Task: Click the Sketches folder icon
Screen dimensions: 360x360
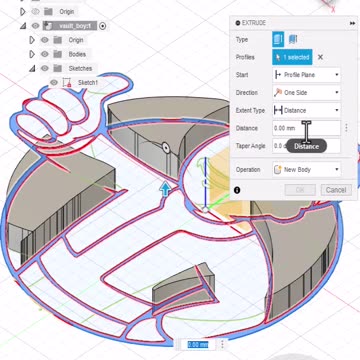Action: click(x=58, y=68)
